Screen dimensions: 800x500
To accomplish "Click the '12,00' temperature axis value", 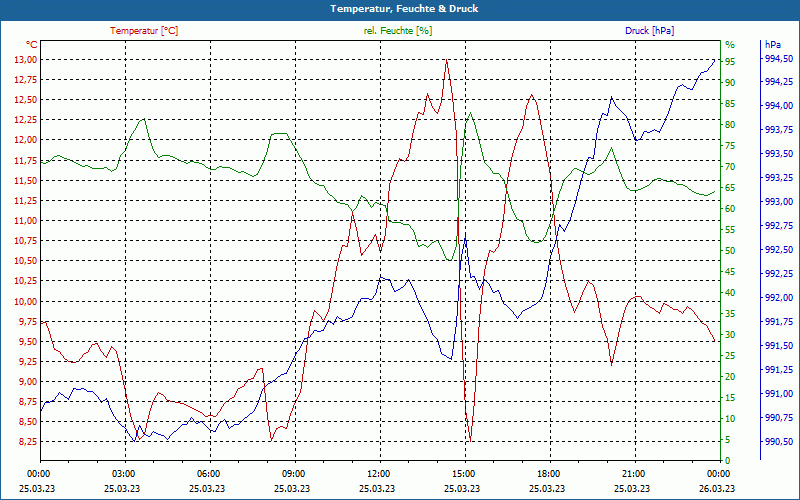I will [x=26, y=140].
